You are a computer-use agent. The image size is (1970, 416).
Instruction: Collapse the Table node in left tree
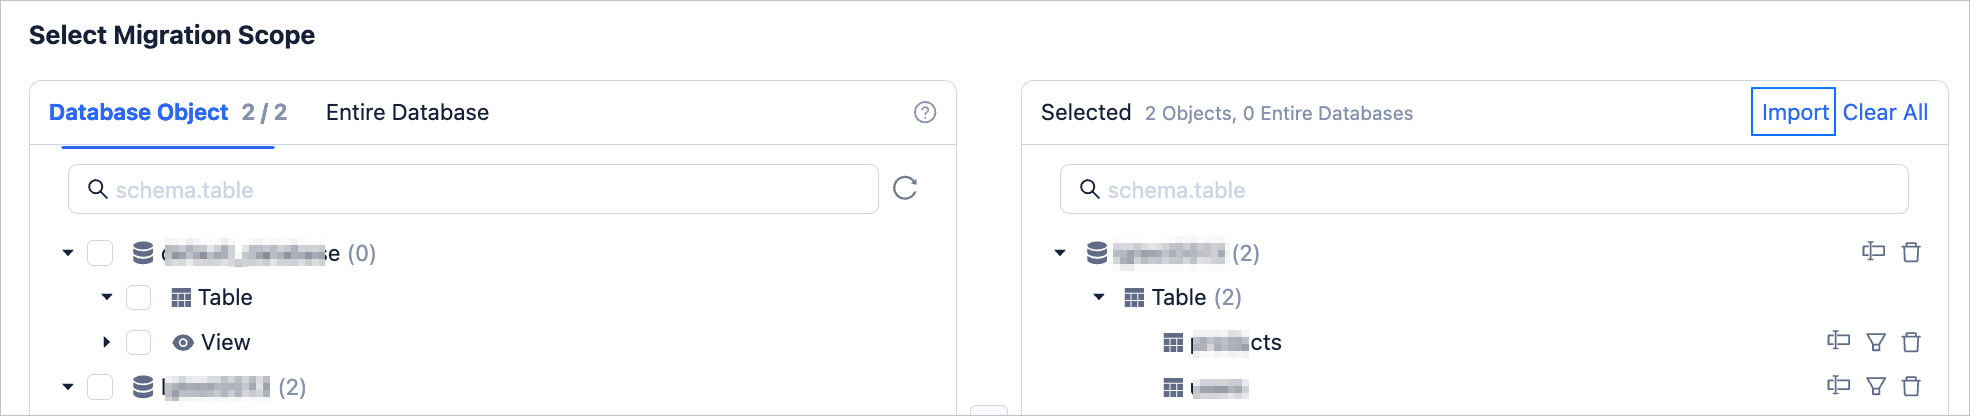pos(107,297)
